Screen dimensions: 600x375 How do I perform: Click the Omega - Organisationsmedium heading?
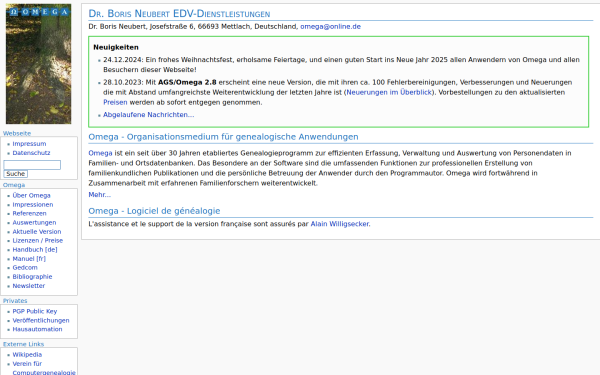(223, 137)
